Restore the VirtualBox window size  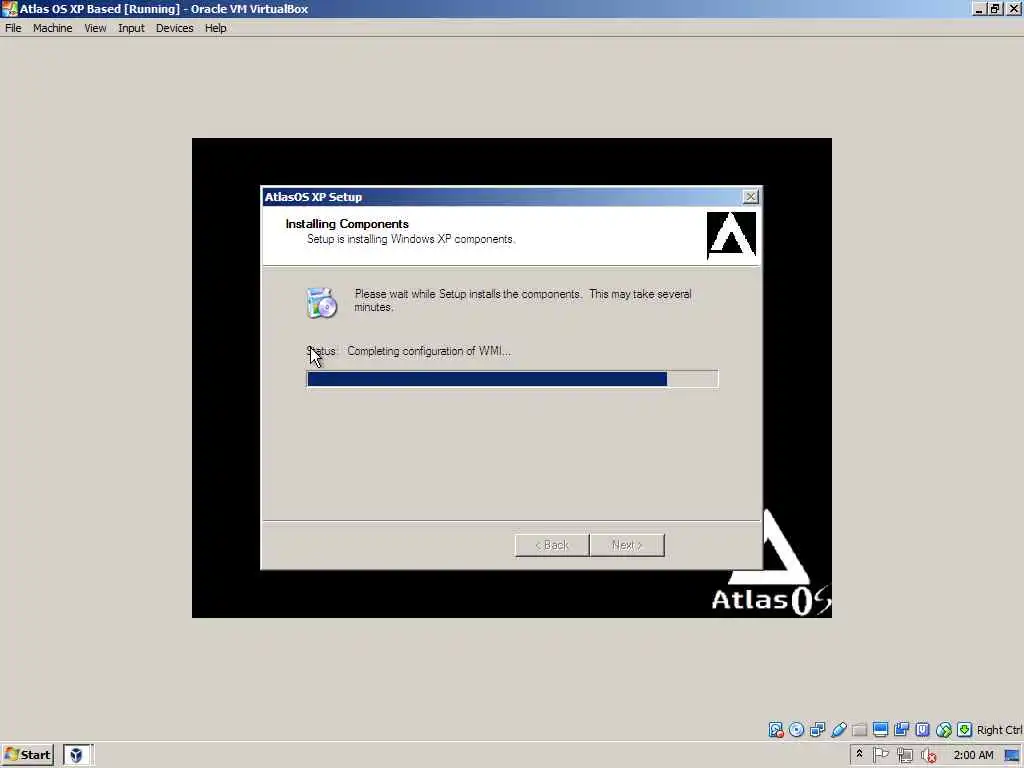coord(995,8)
